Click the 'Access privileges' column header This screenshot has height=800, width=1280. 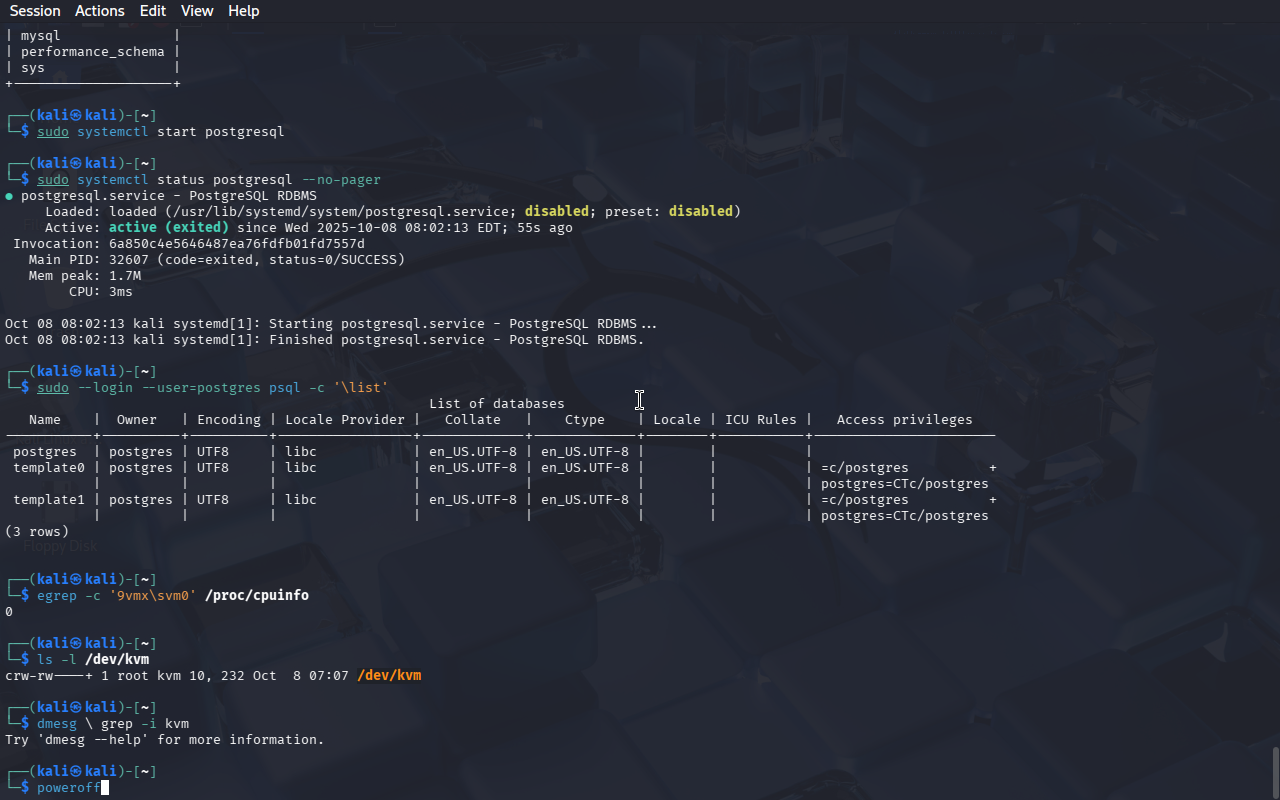pos(904,420)
